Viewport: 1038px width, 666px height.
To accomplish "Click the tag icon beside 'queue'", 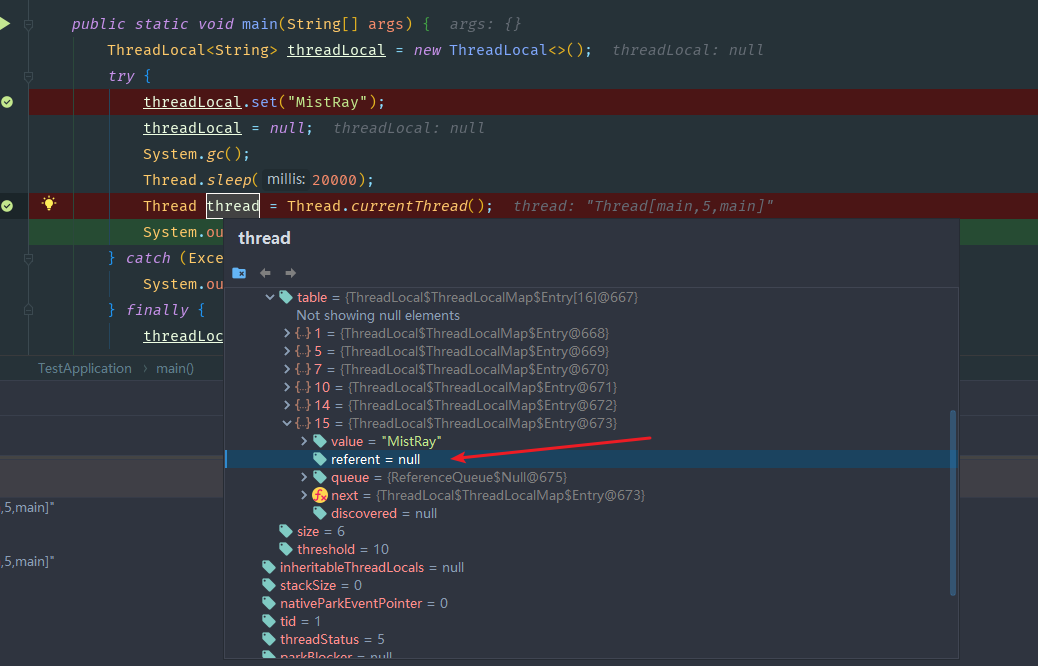I will pyautogui.click(x=320, y=477).
